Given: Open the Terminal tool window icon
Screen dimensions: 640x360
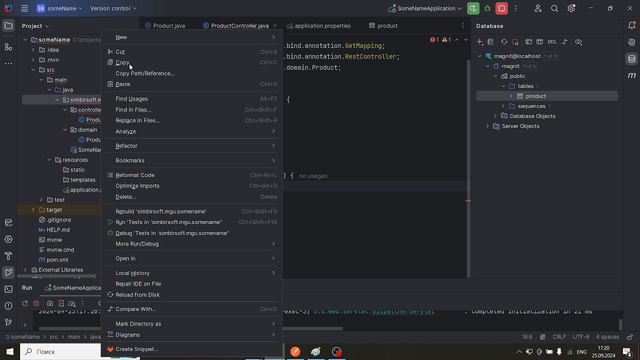Looking at the screenshot, I should 8,289.
